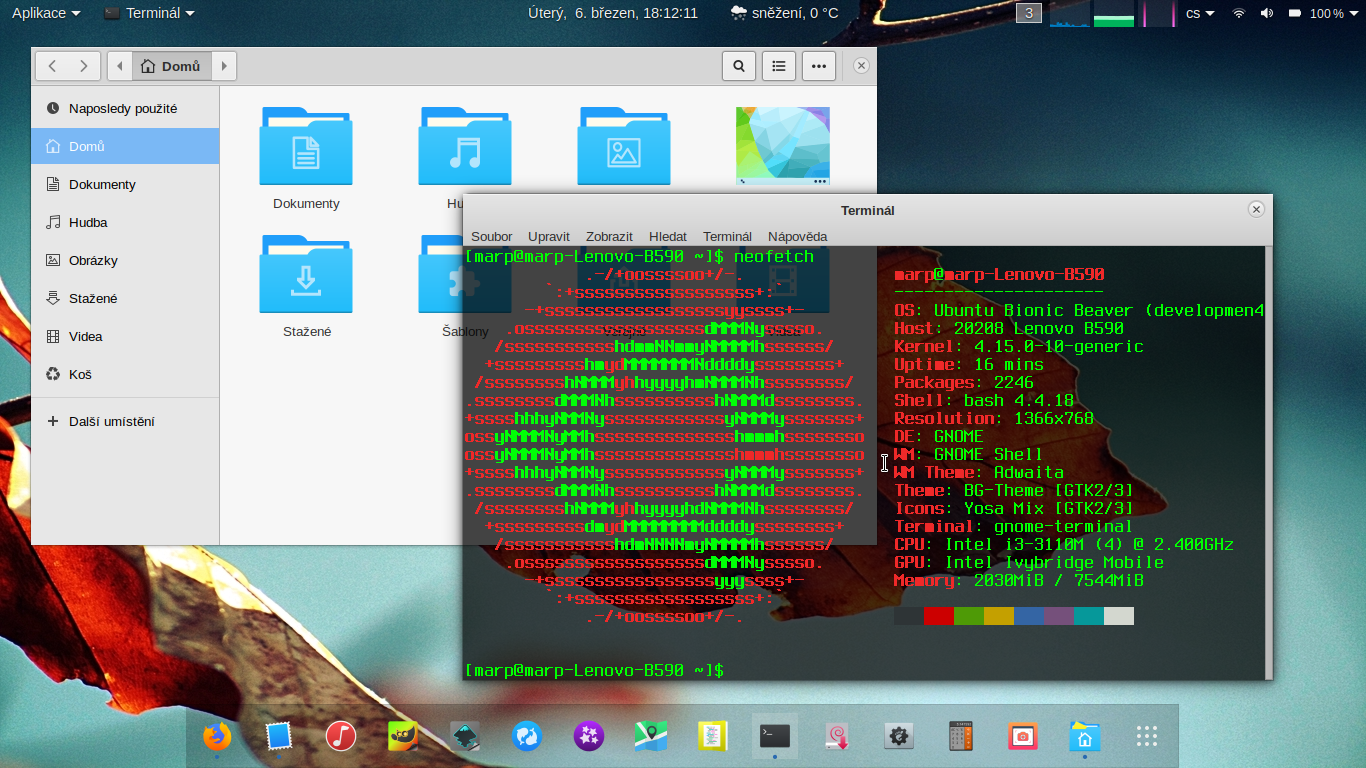Screen dimensions: 1366x768
Task: Go back in Files navigation
Action: (x=52, y=66)
